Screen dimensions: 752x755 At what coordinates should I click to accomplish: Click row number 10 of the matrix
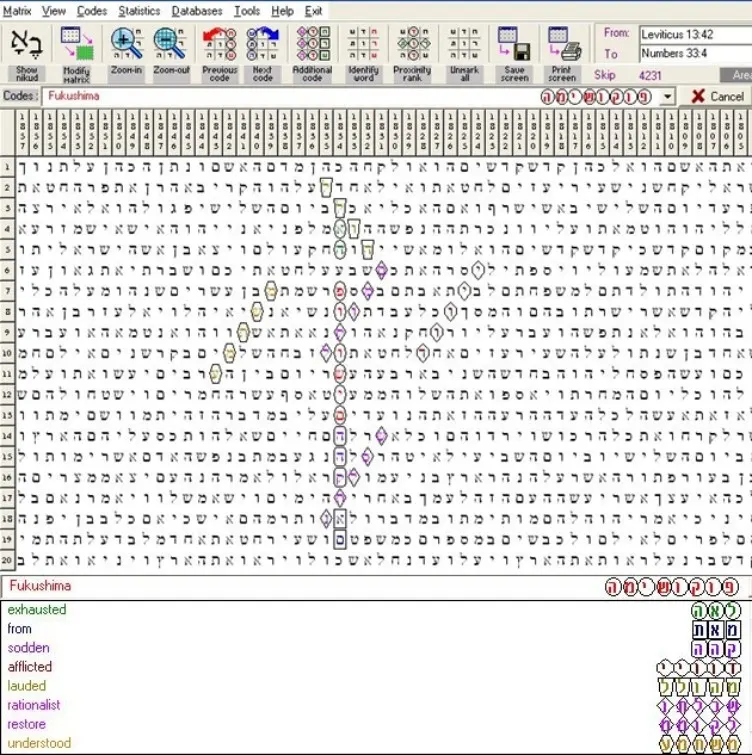7,353
